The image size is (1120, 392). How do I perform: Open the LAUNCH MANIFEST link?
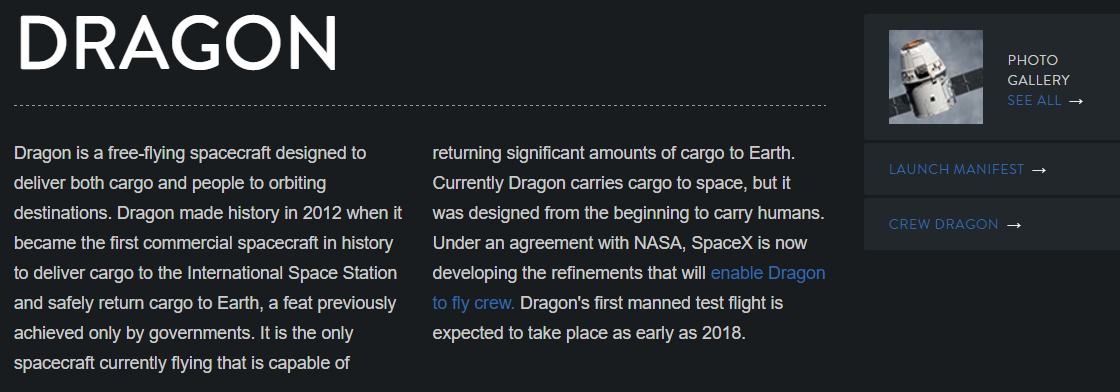[x=956, y=170]
